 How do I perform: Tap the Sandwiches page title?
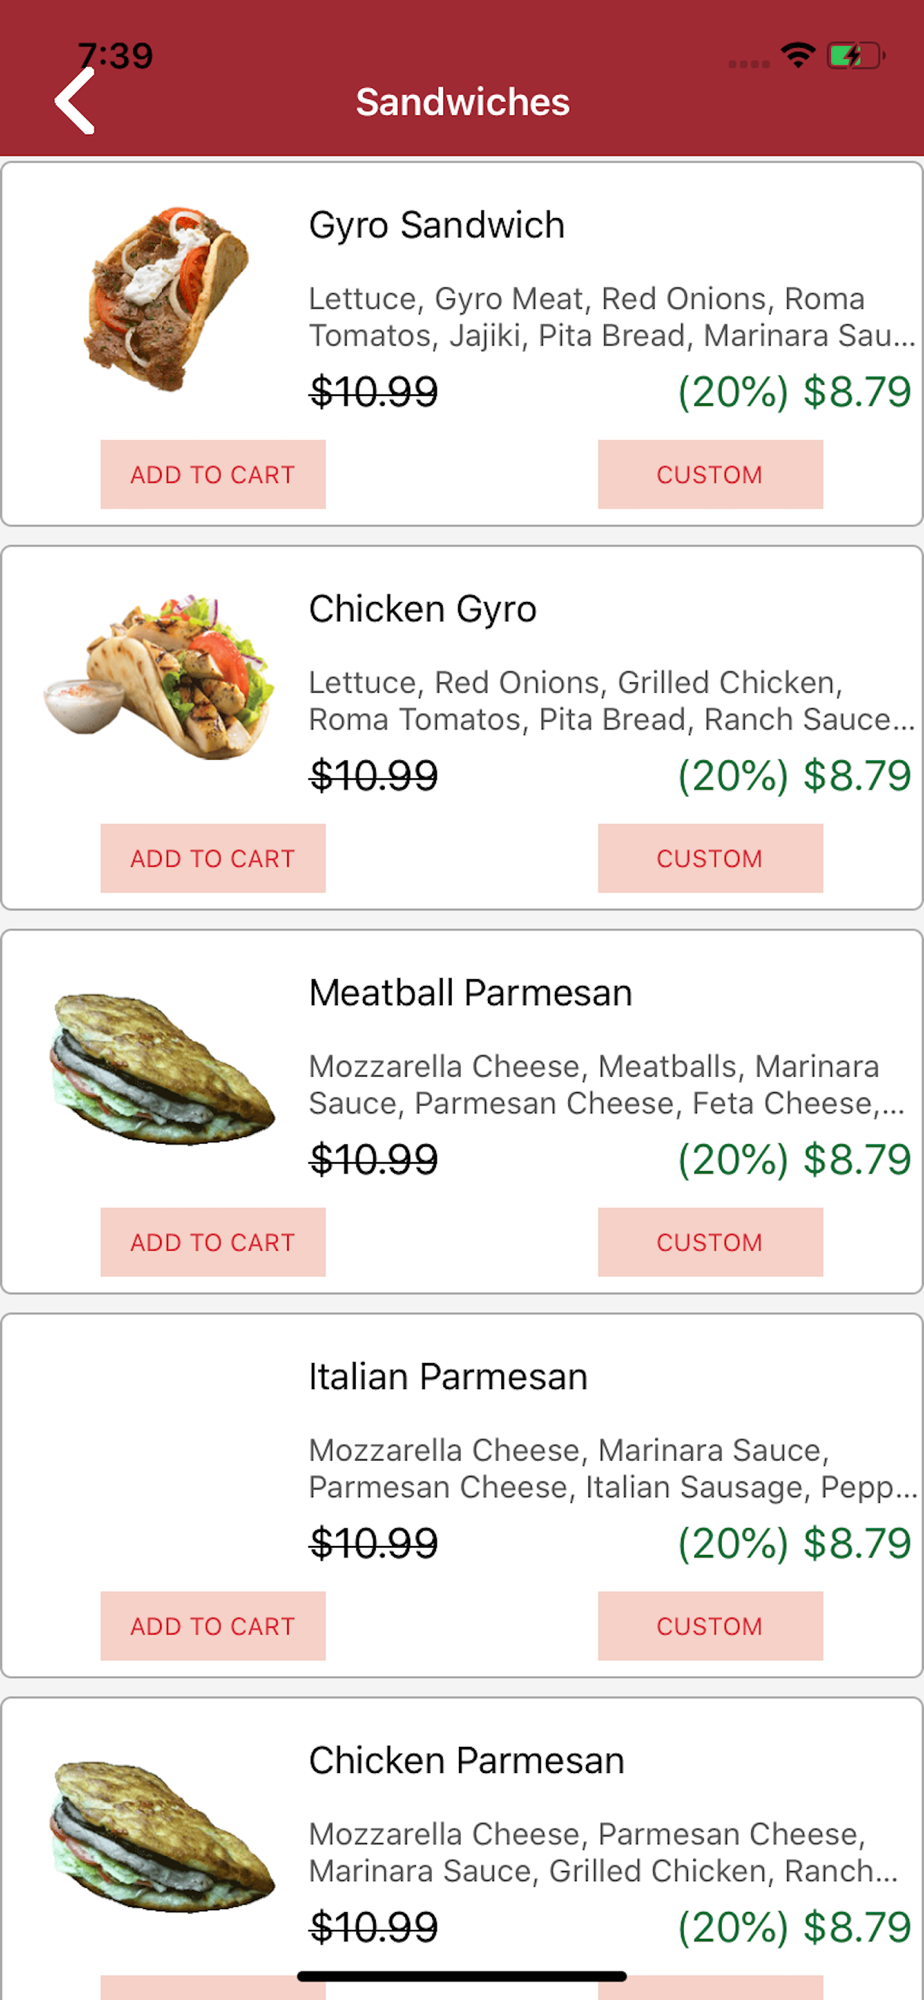463,102
